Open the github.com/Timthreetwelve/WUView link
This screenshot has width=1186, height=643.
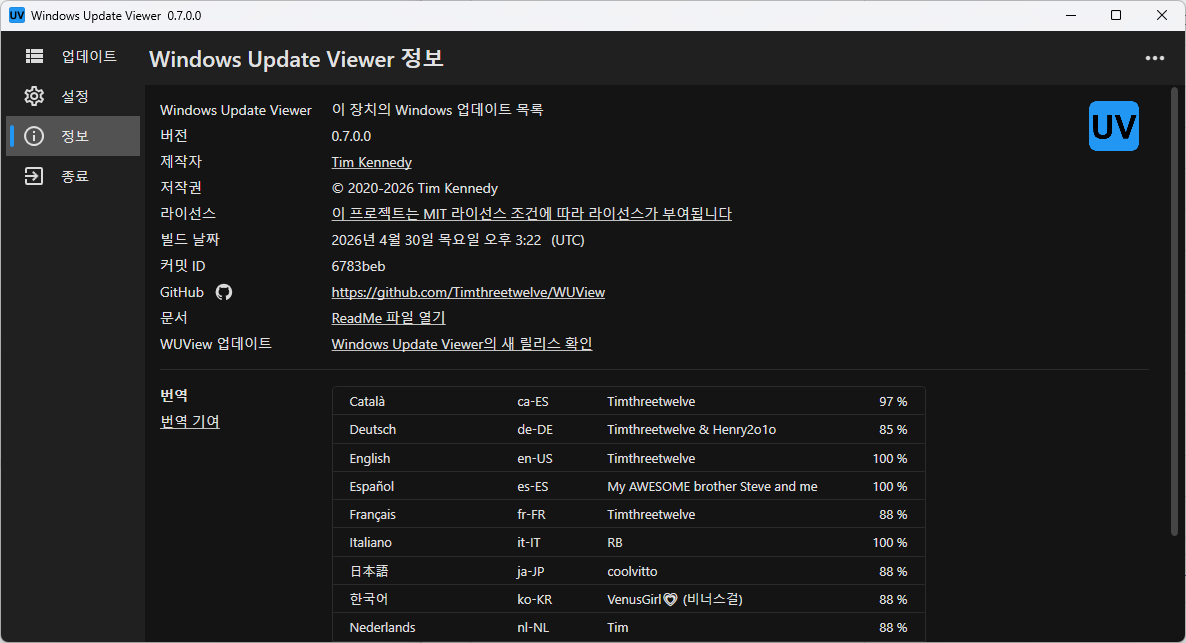tap(468, 292)
